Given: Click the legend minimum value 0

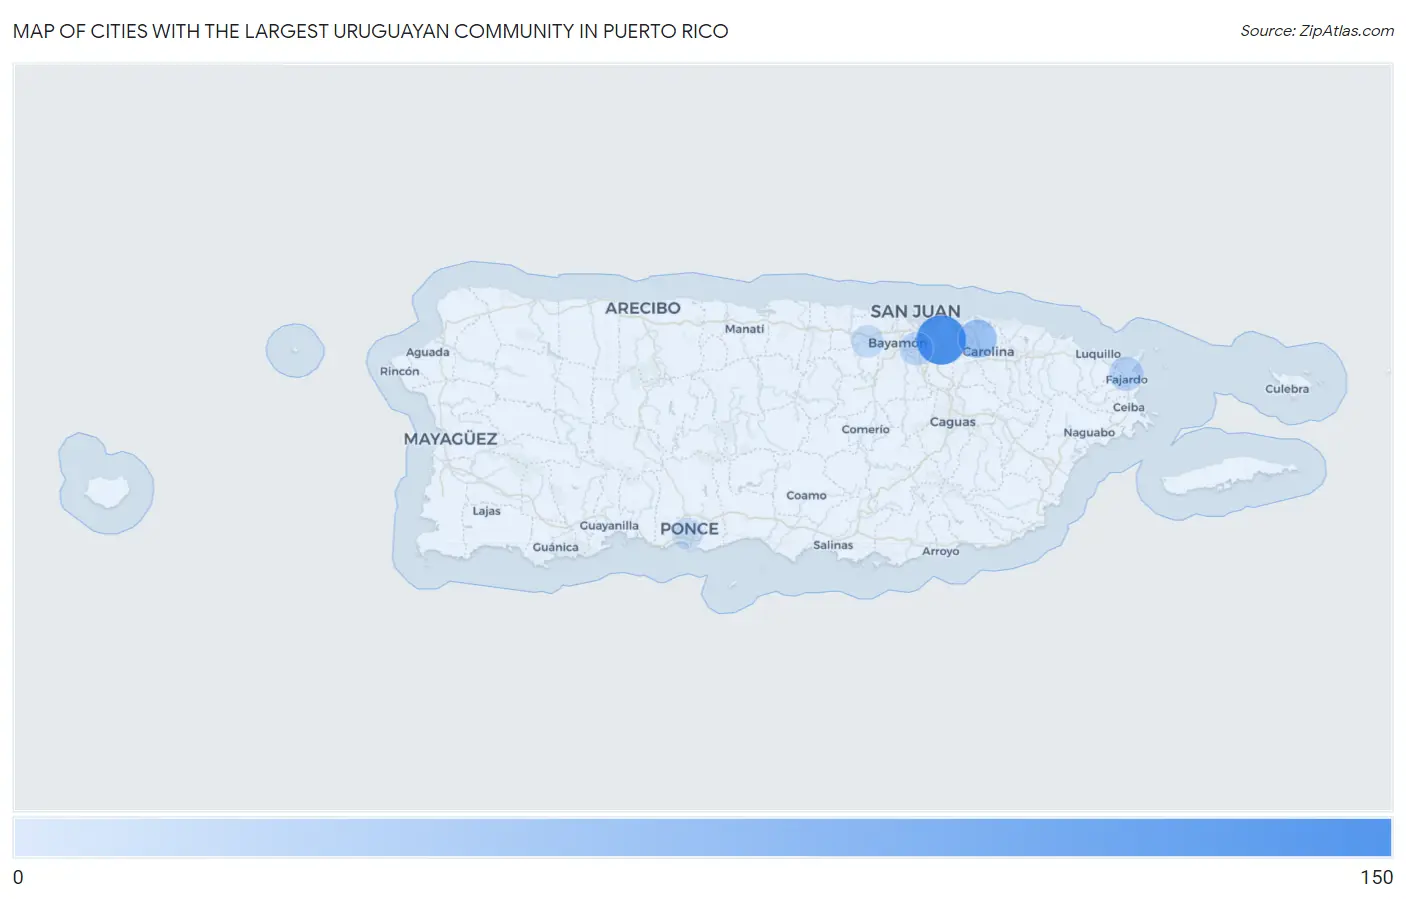Looking at the screenshot, I should coord(18,877).
